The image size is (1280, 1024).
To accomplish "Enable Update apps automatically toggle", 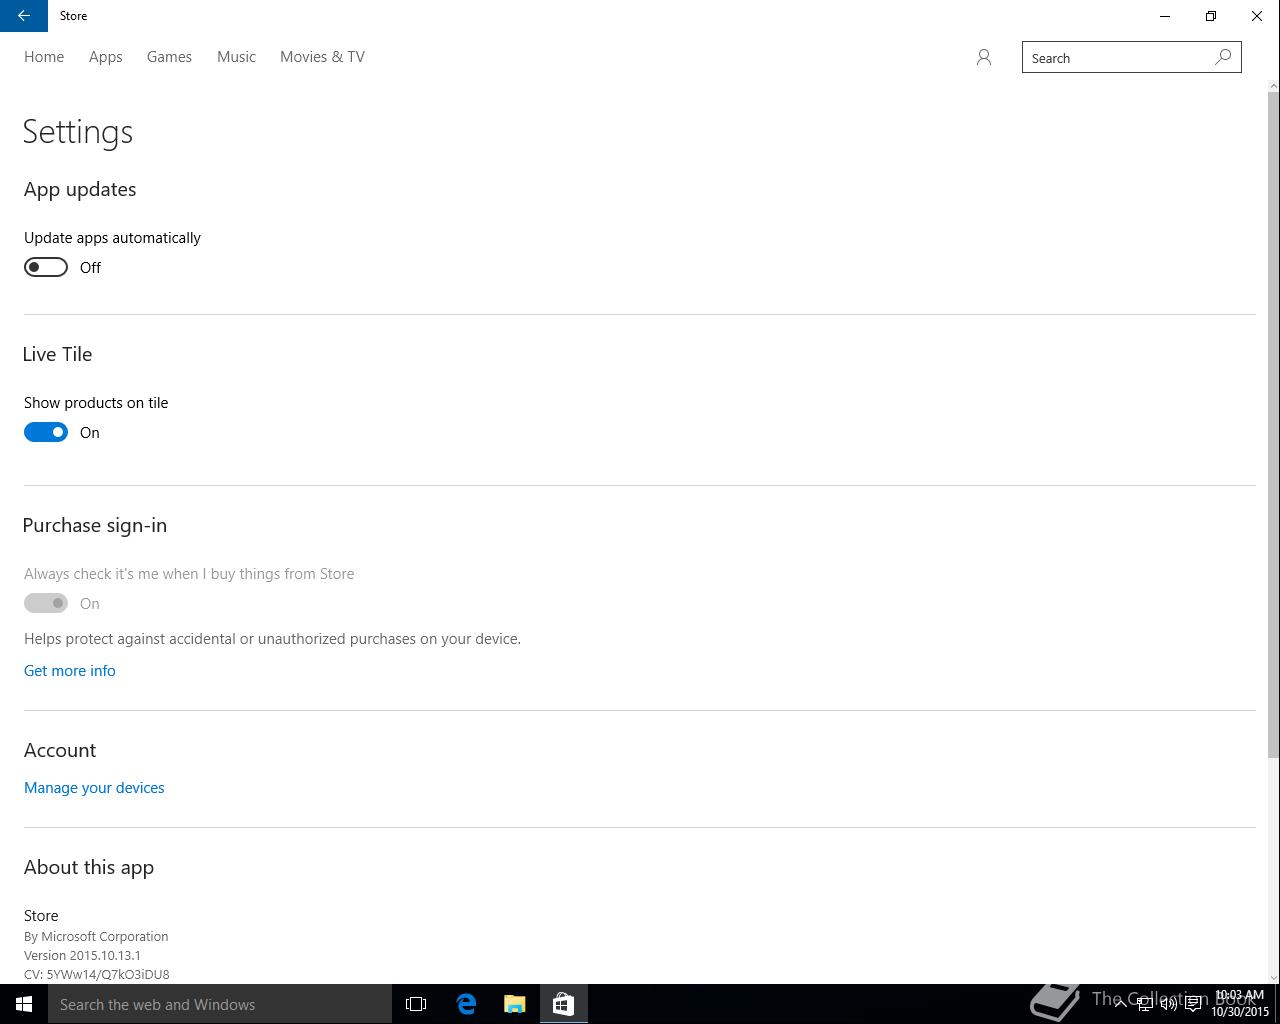I will pos(46,267).
